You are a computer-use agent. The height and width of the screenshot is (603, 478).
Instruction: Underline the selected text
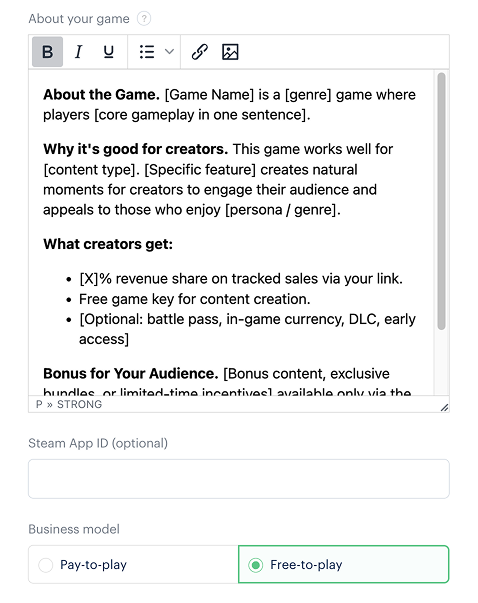[109, 52]
